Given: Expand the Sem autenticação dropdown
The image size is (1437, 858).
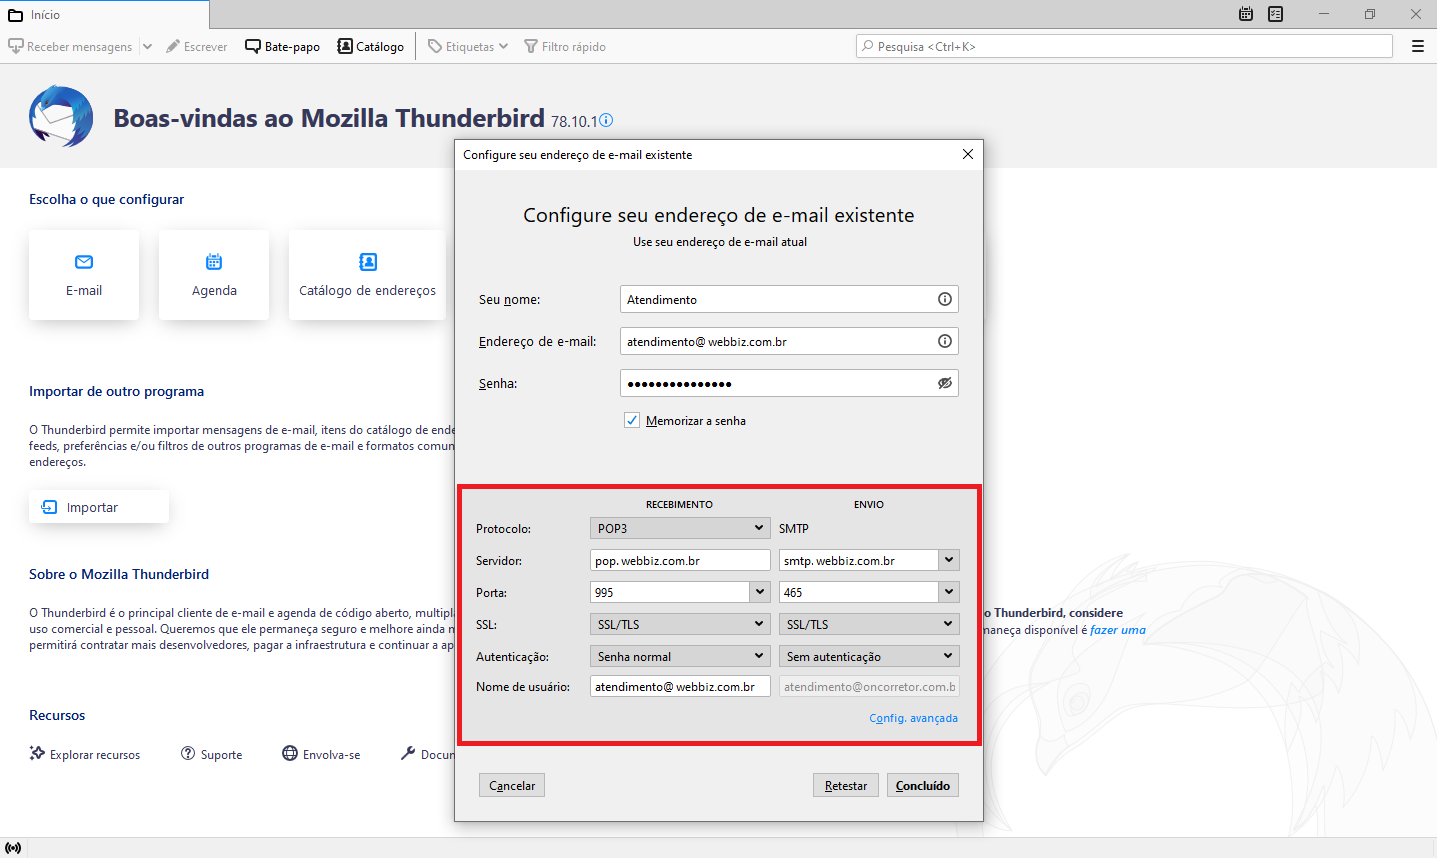Looking at the screenshot, I should coord(868,656).
